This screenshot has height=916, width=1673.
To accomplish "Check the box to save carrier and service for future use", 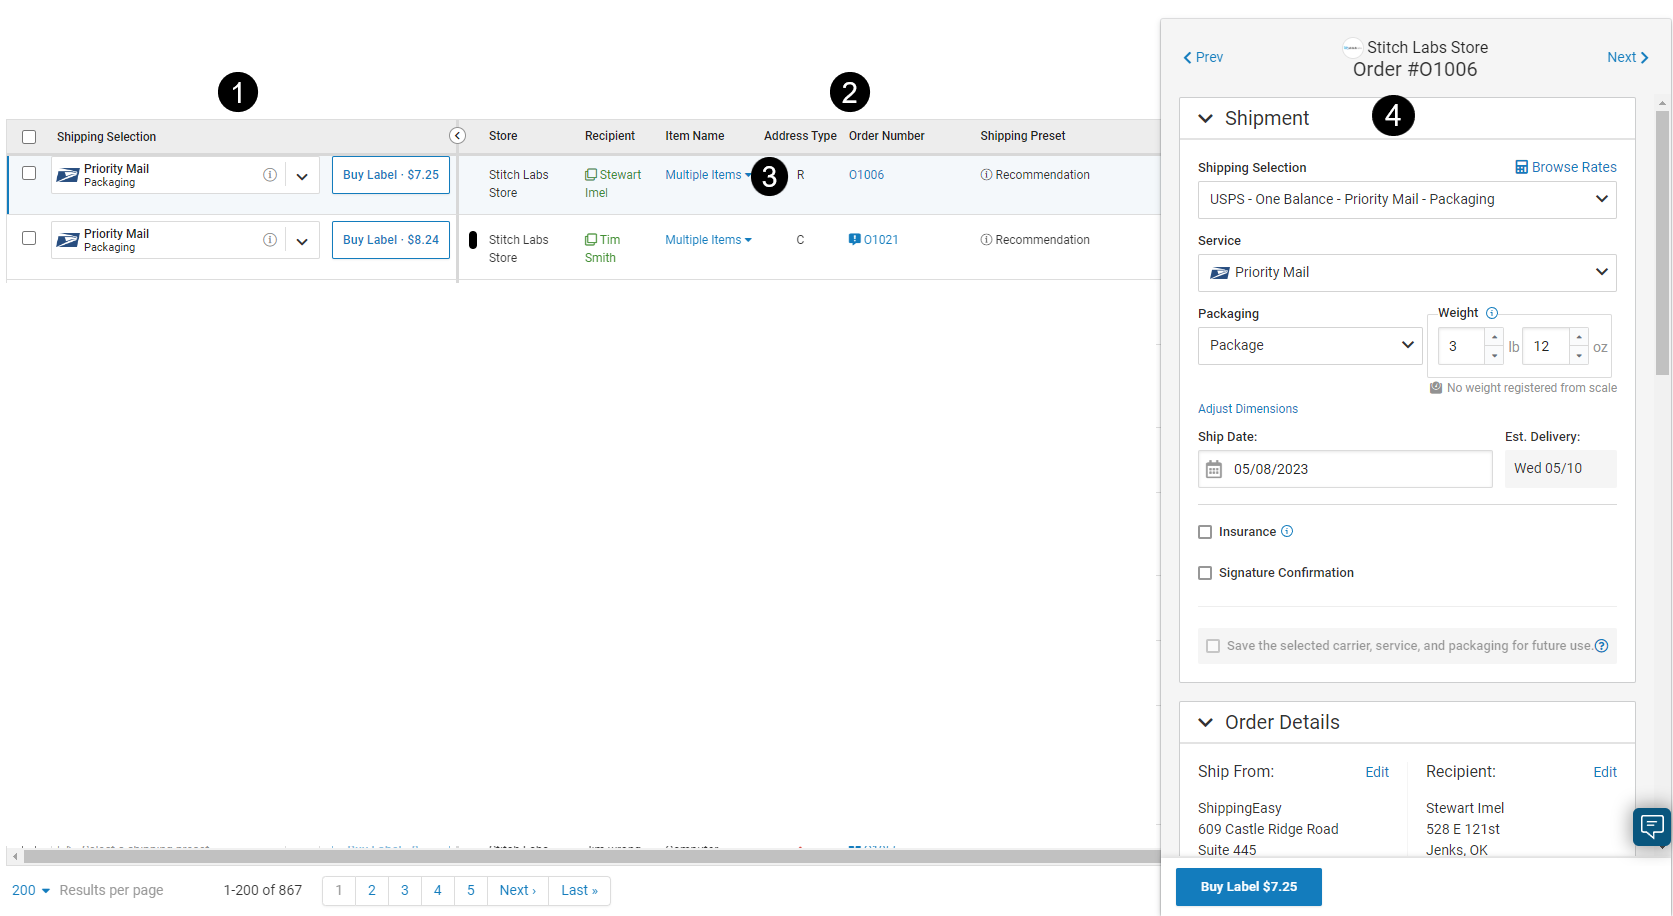I will pos(1213,646).
